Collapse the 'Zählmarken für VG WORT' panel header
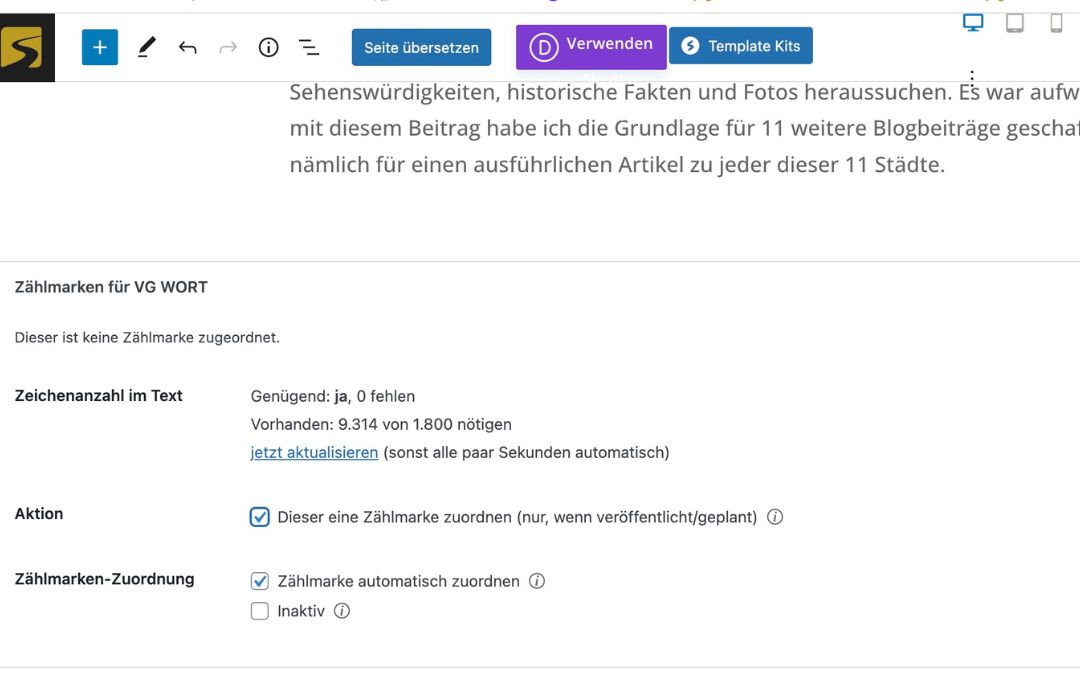This screenshot has height=675, width=1080. (111, 287)
